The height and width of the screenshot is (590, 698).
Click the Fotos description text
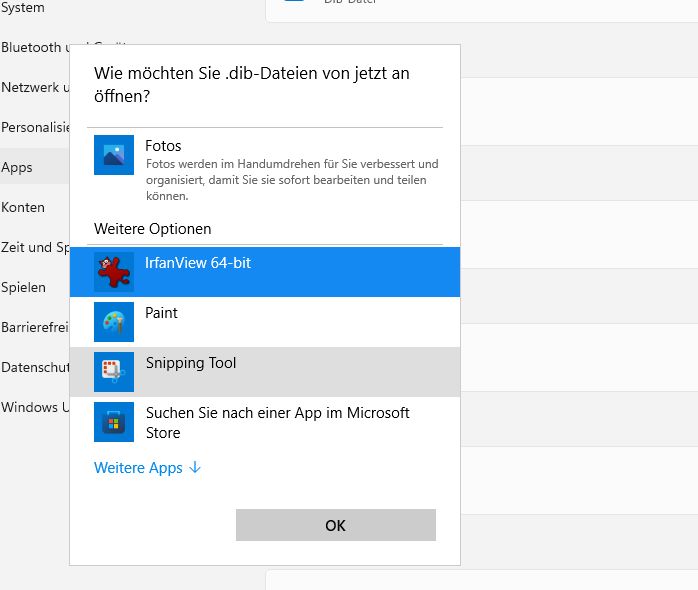(x=292, y=180)
